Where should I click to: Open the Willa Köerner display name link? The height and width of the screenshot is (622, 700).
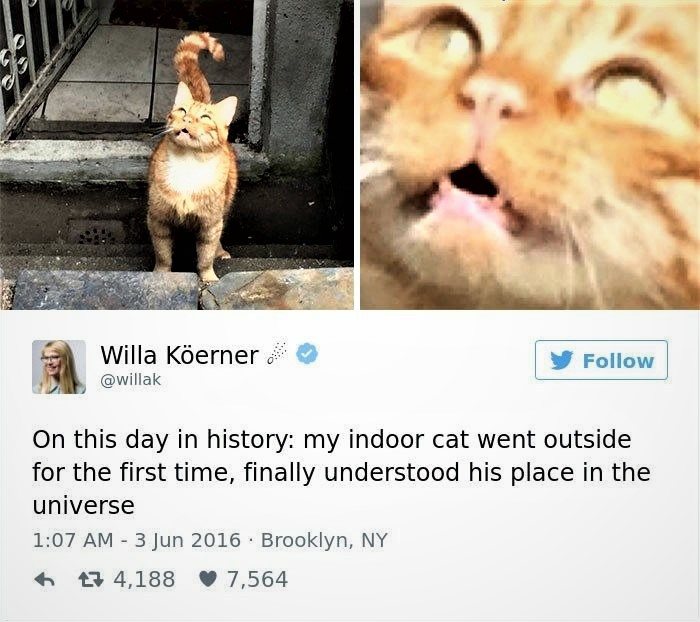point(179,355)
